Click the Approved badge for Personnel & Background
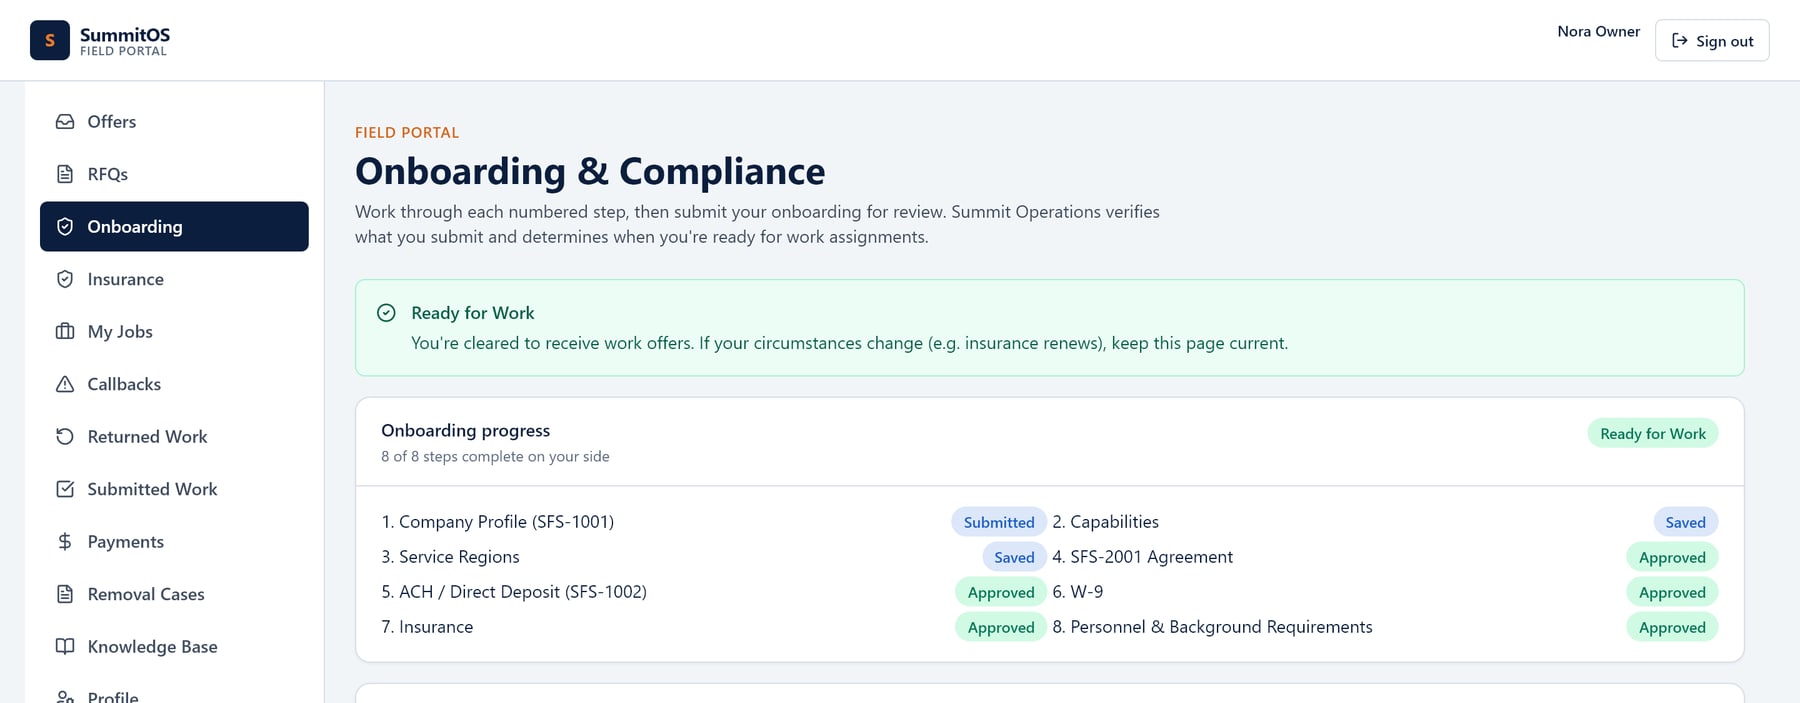This screenshot has height=703, width=1800. point(1672,627)
